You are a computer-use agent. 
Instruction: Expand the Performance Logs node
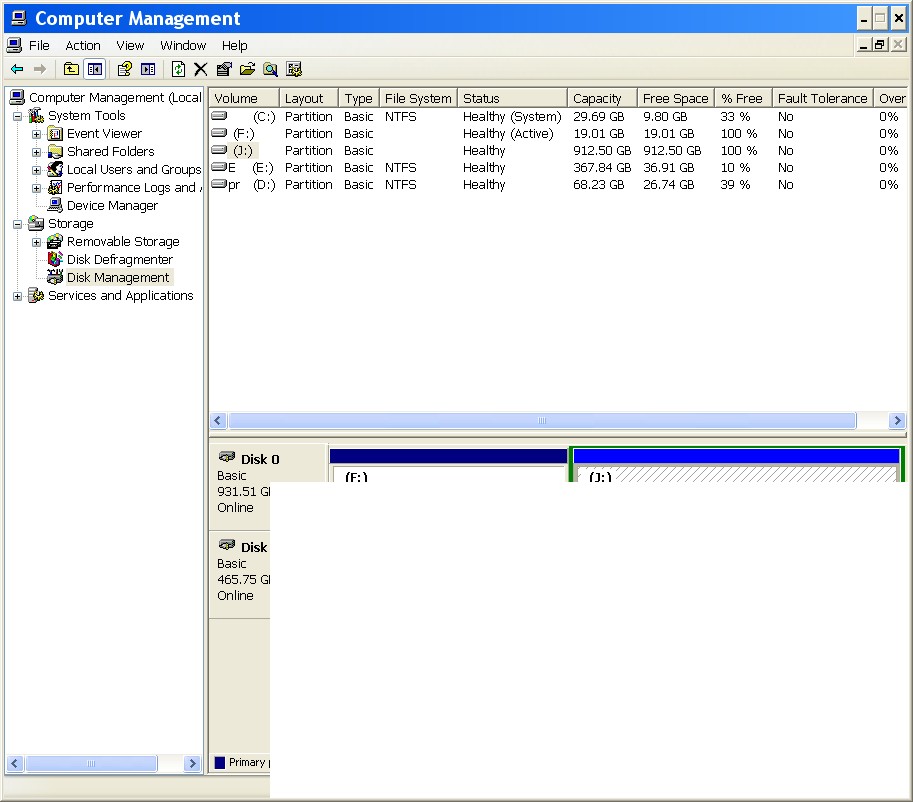[x=37, y=189]
